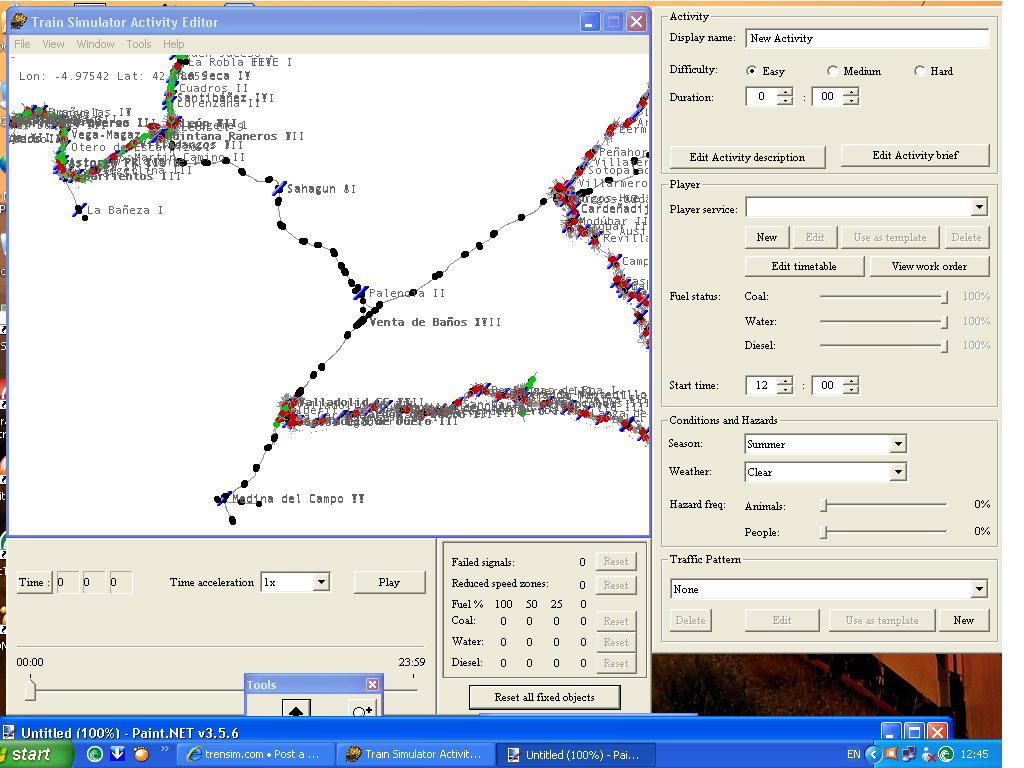Click the Sahagun station marker on map
Viewport: 1024px width, 768px height.
279,188
